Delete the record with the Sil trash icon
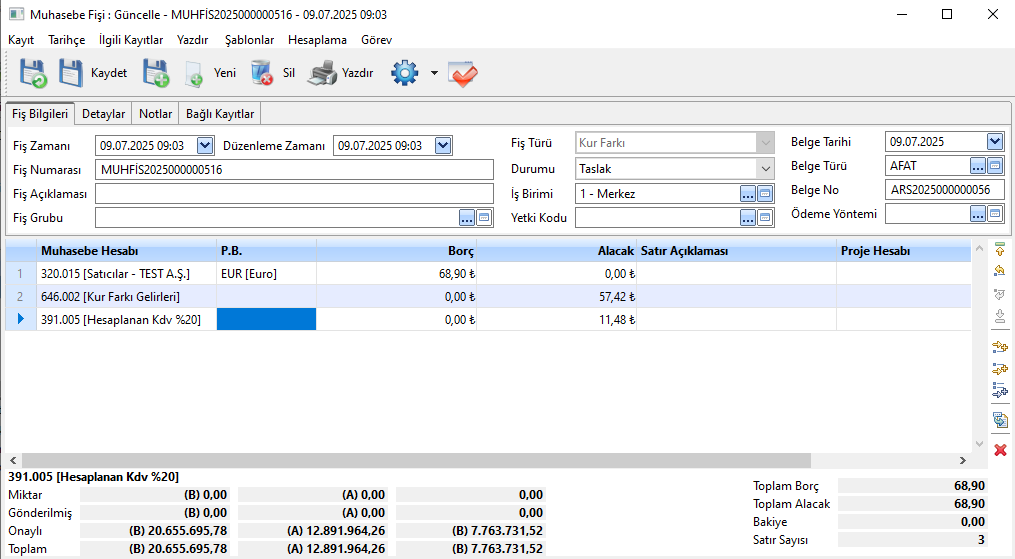Viewport: 1015px width, 559px height. 273,73
